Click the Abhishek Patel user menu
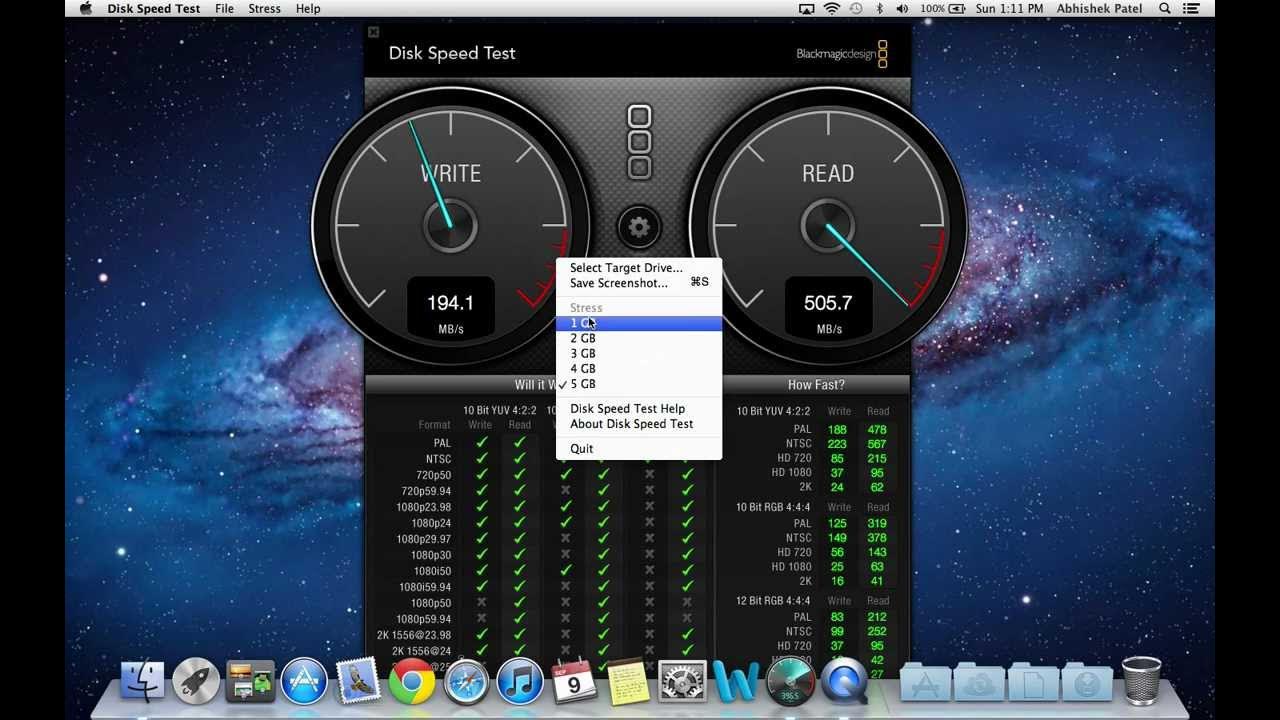This screenshot has height=720, width=1280. 1100,9
